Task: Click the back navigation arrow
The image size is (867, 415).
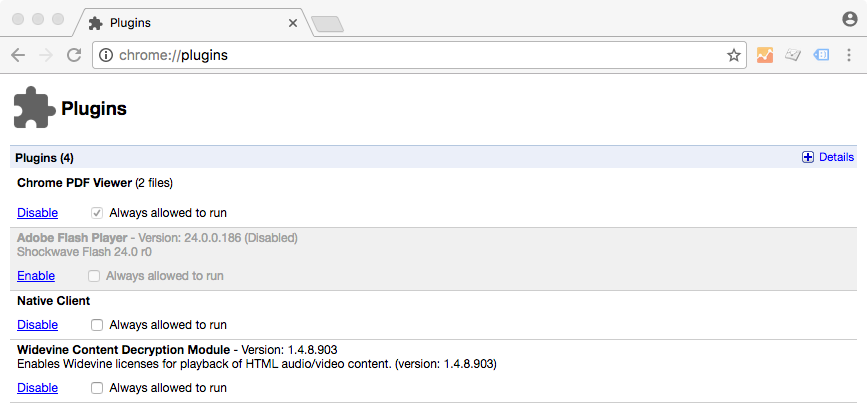Action: point(18,55)
